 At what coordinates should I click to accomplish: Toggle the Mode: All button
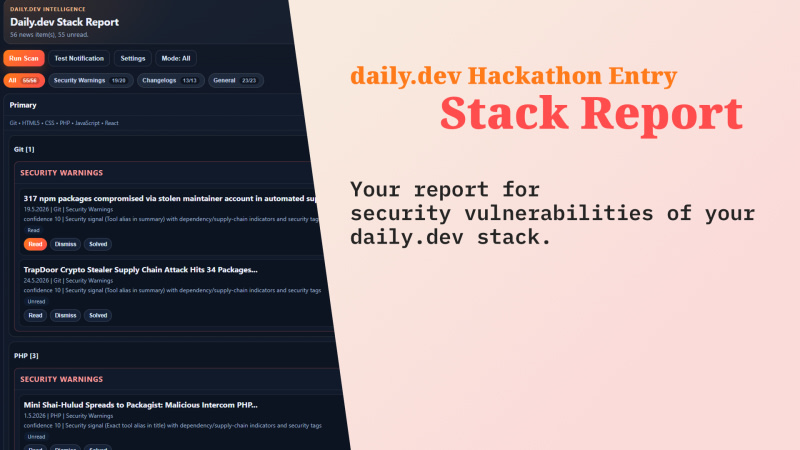[x=176, y=58]
